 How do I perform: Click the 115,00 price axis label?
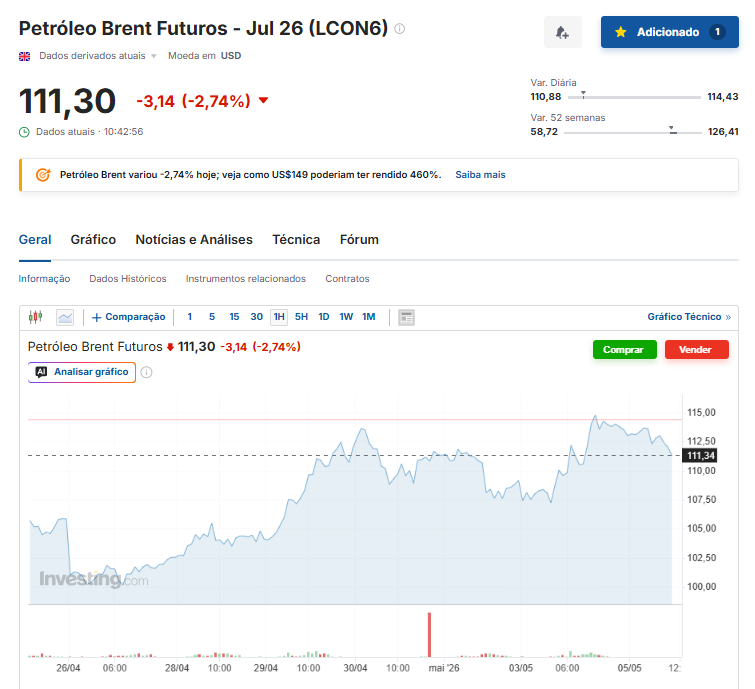click(701, 413)
